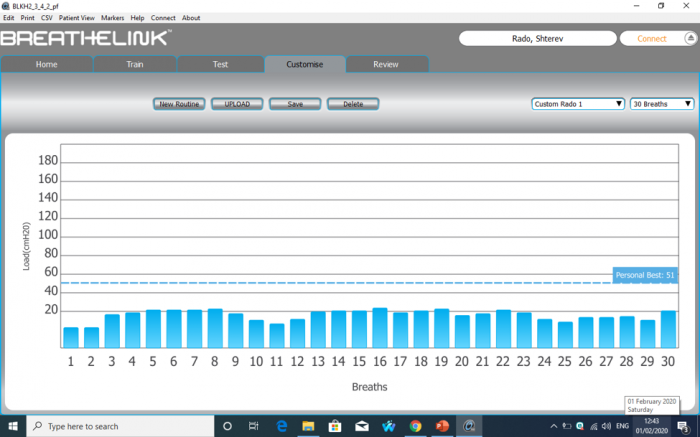The width and height of the screenshot is (700, 437).
Task: Click the UPLOAD button
Action: click(x=237, y=104)
